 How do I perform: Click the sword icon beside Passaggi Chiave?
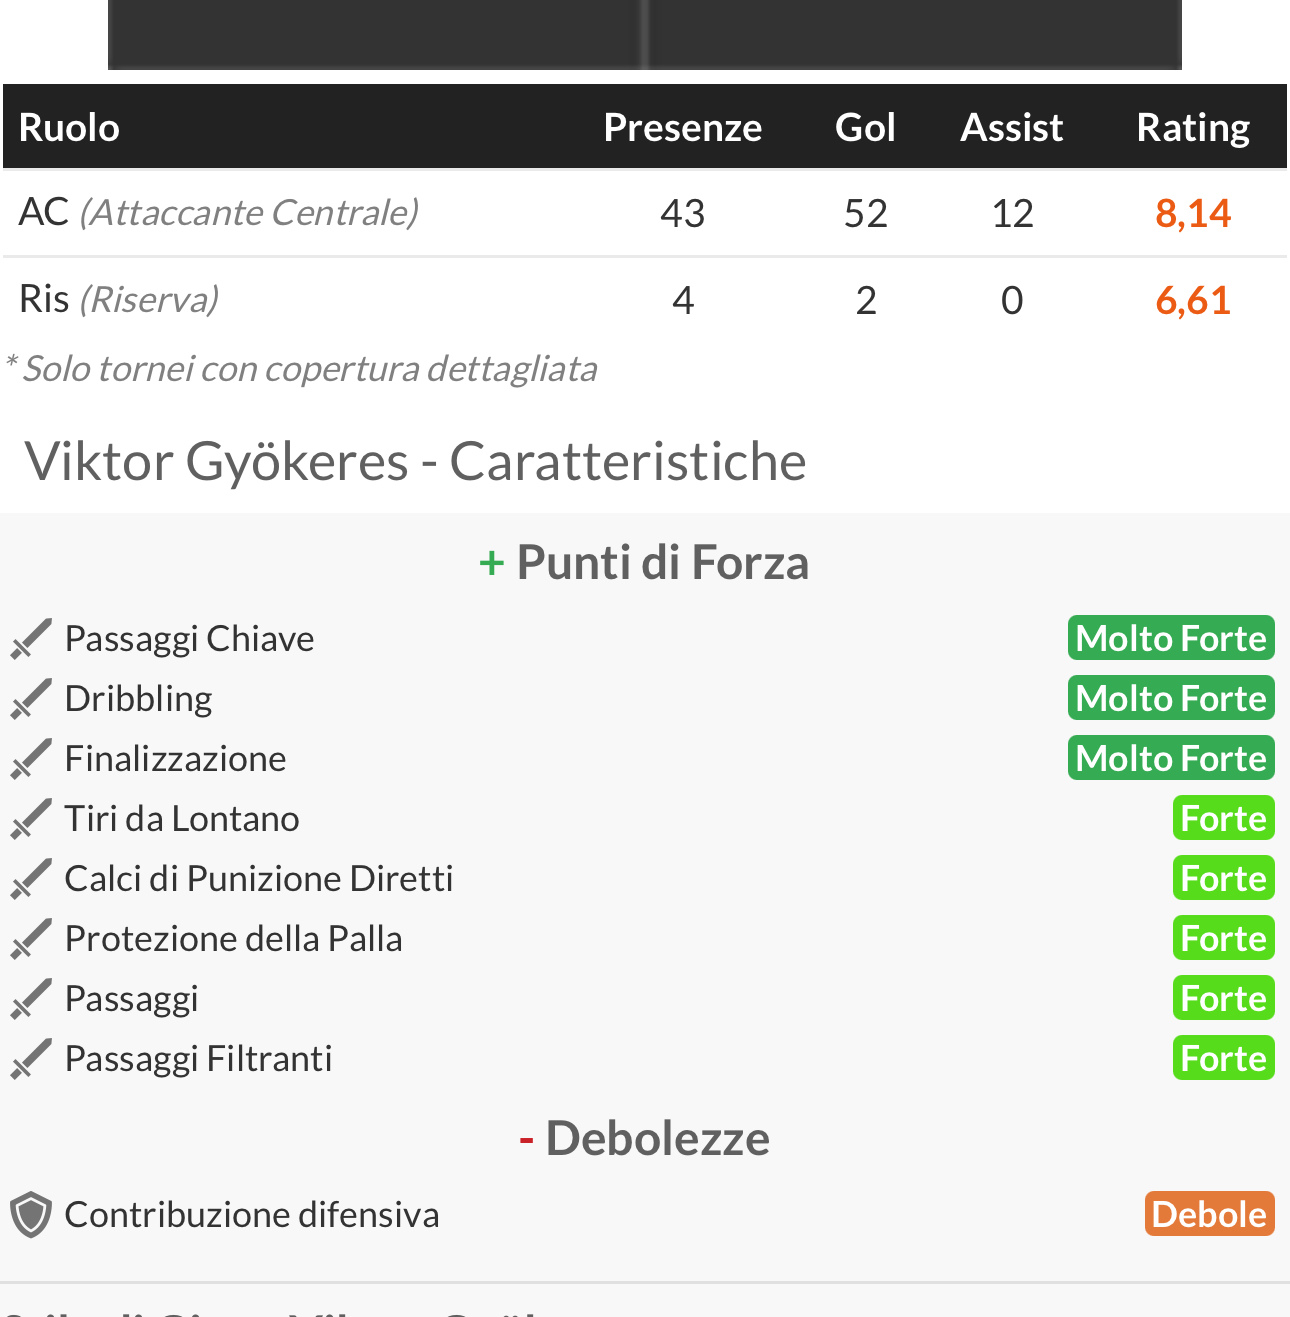point(31,639)
